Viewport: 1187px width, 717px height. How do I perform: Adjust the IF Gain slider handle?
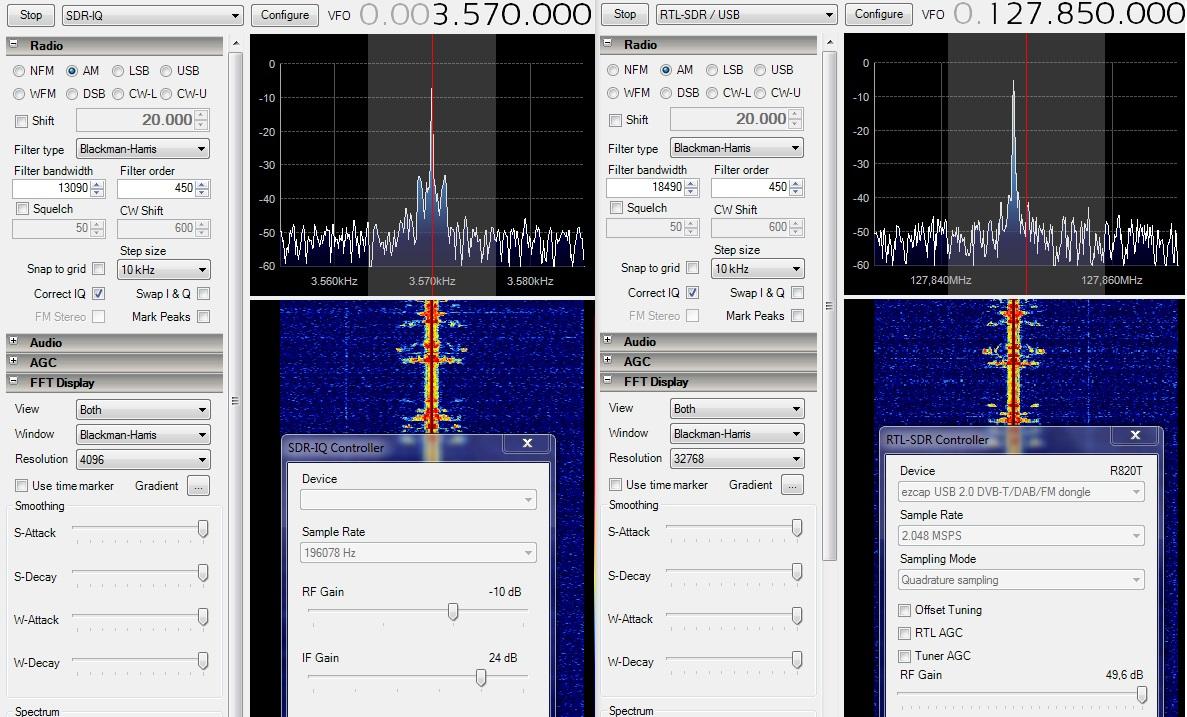pyautogui.click(x=481, y=677)
